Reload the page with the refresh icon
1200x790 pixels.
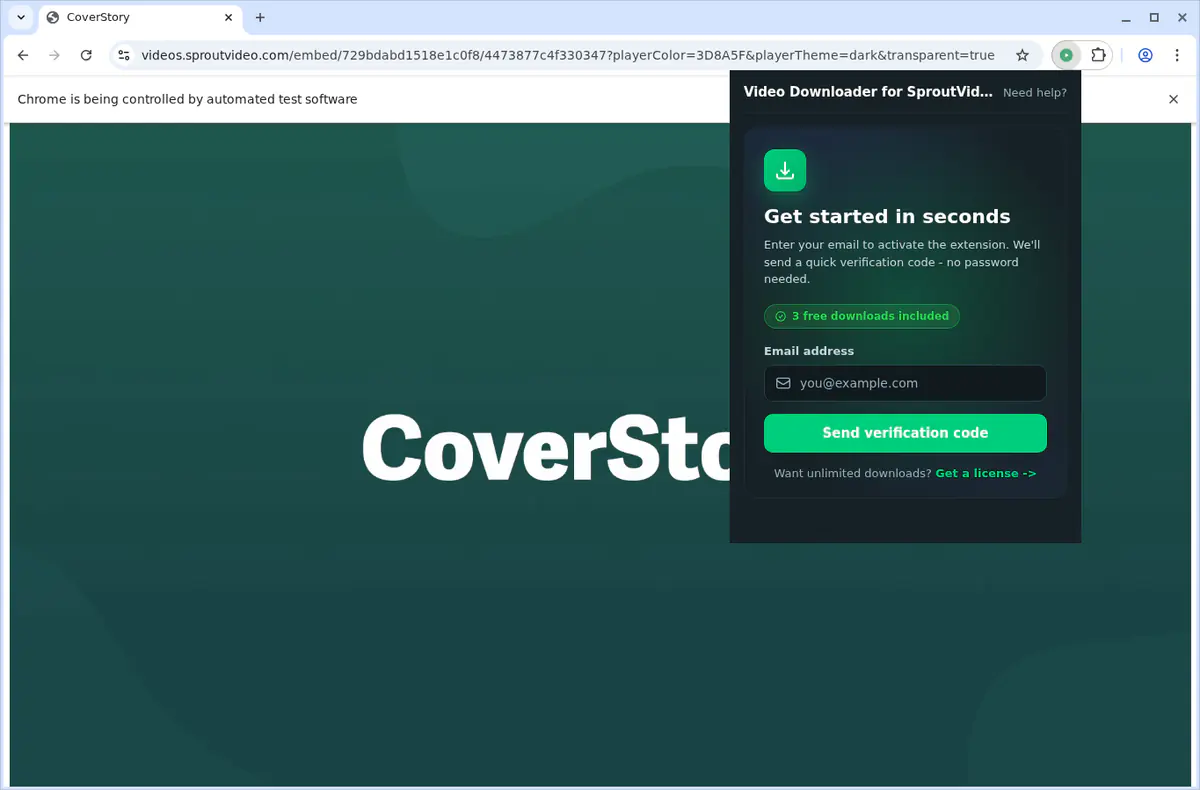pyautogui.click(x=86, y=55)
